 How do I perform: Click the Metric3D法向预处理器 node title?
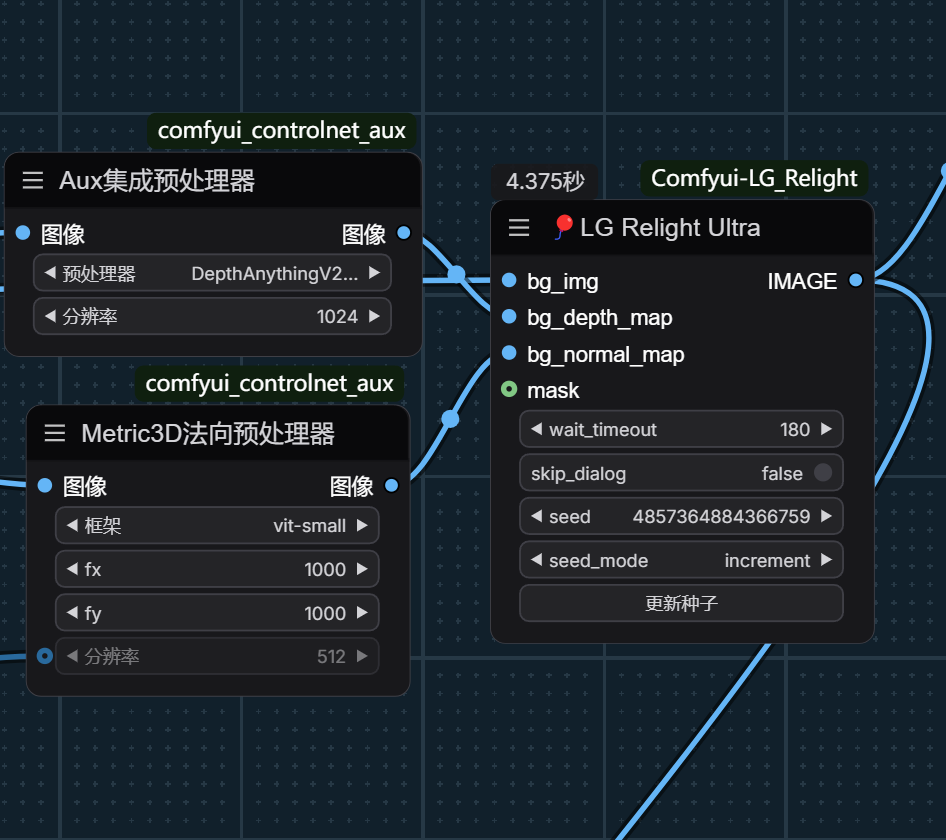pos(208,433)
